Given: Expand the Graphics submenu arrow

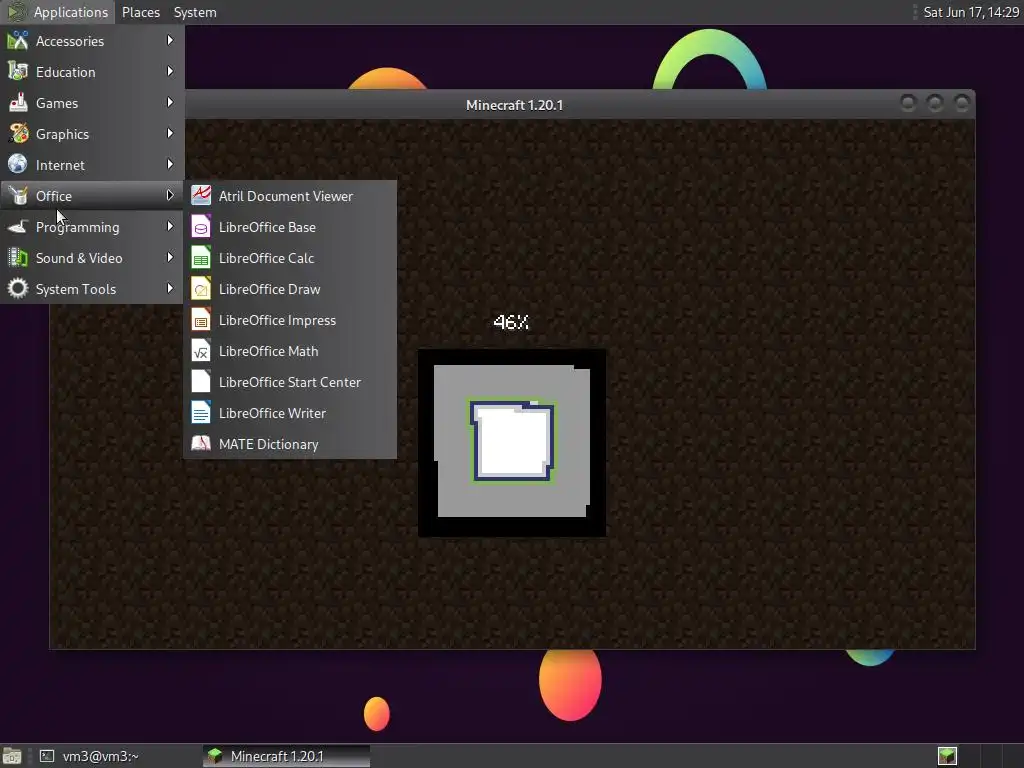Looking at the screenshot, I should 170,133.
